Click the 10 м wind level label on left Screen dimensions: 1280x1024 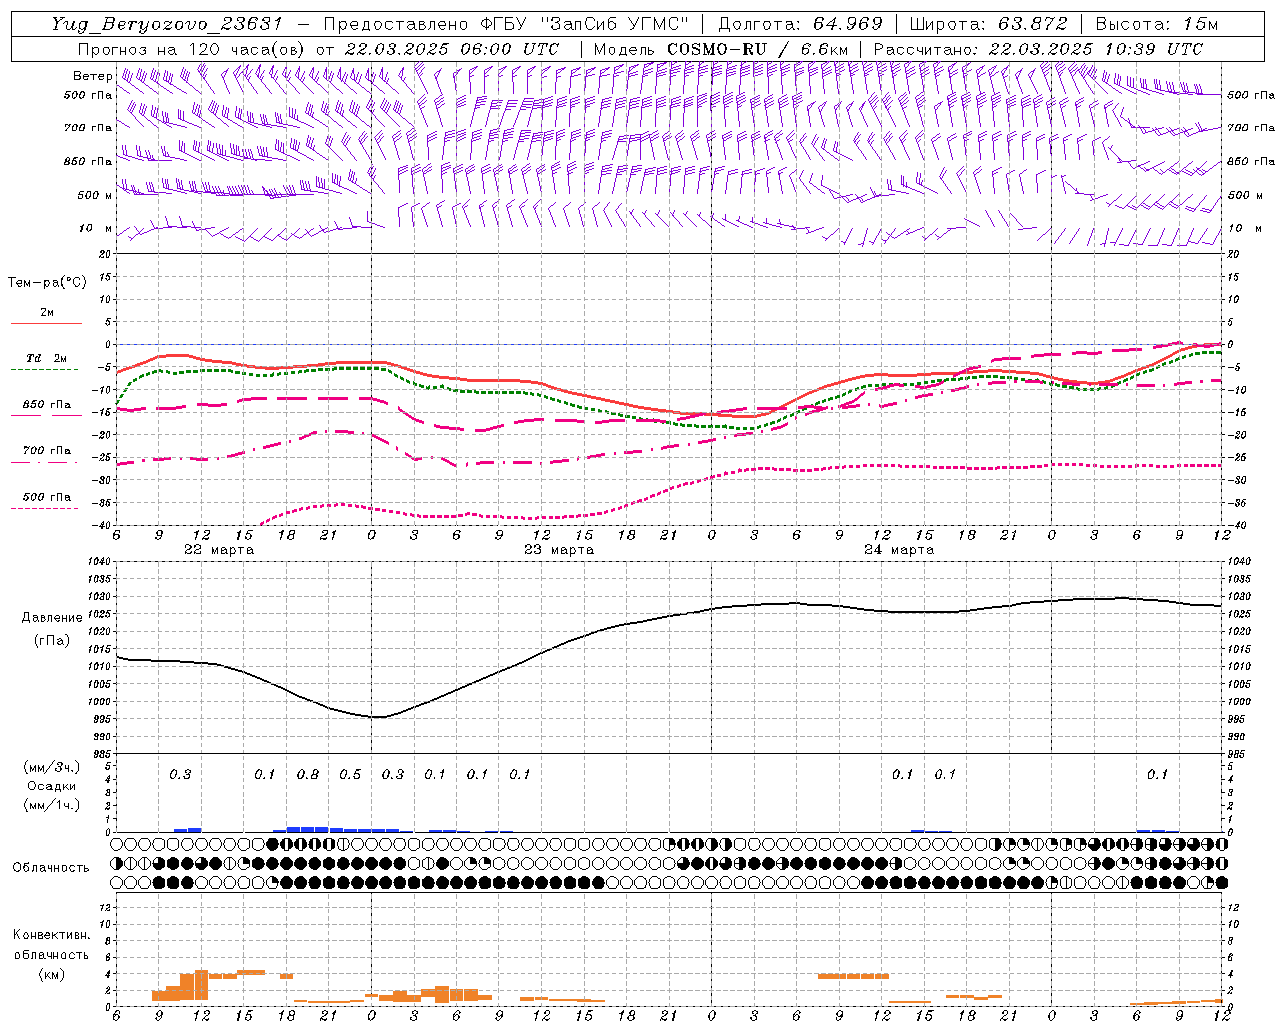96,229
